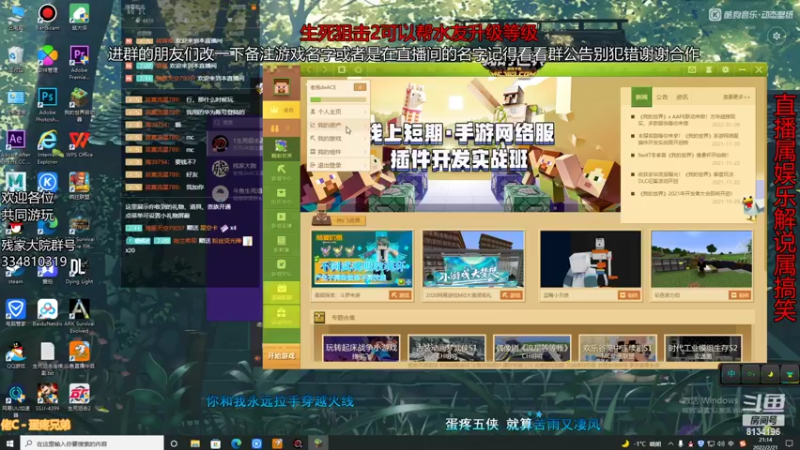Click the chicken mascot in news panel
800x450 pixels.
(753, 208)
